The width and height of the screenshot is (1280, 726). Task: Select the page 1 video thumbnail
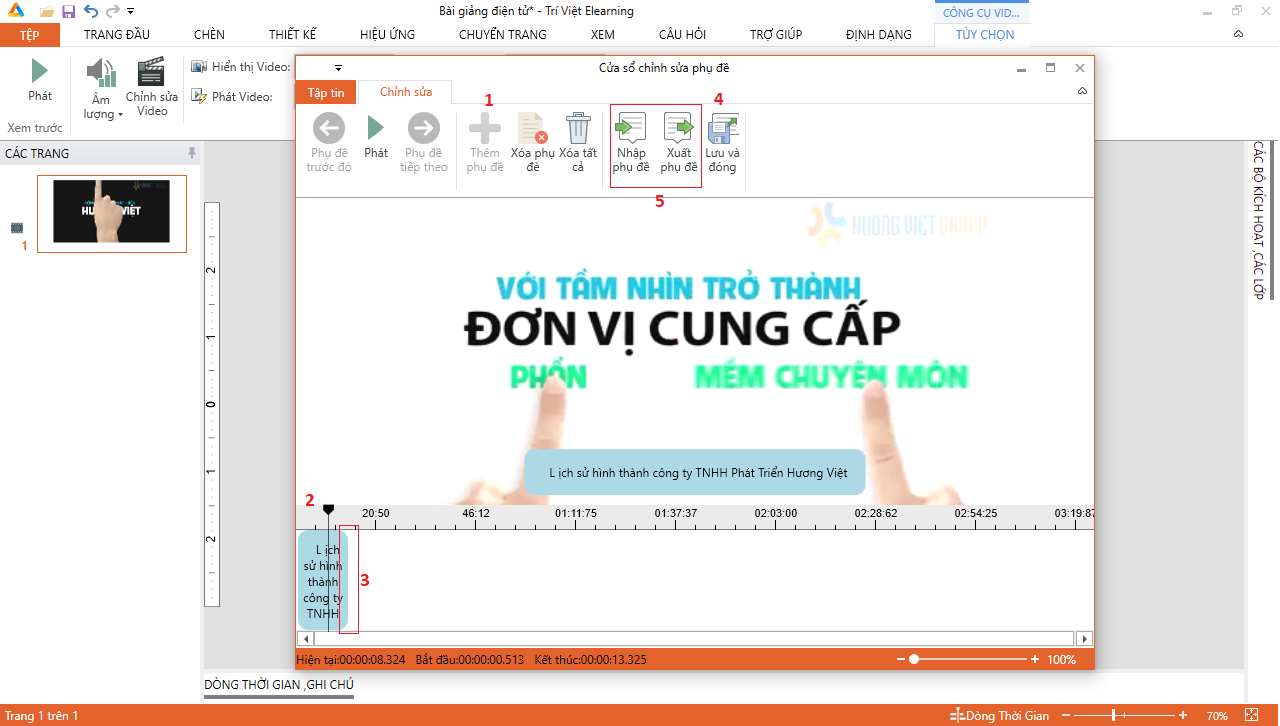112,214
